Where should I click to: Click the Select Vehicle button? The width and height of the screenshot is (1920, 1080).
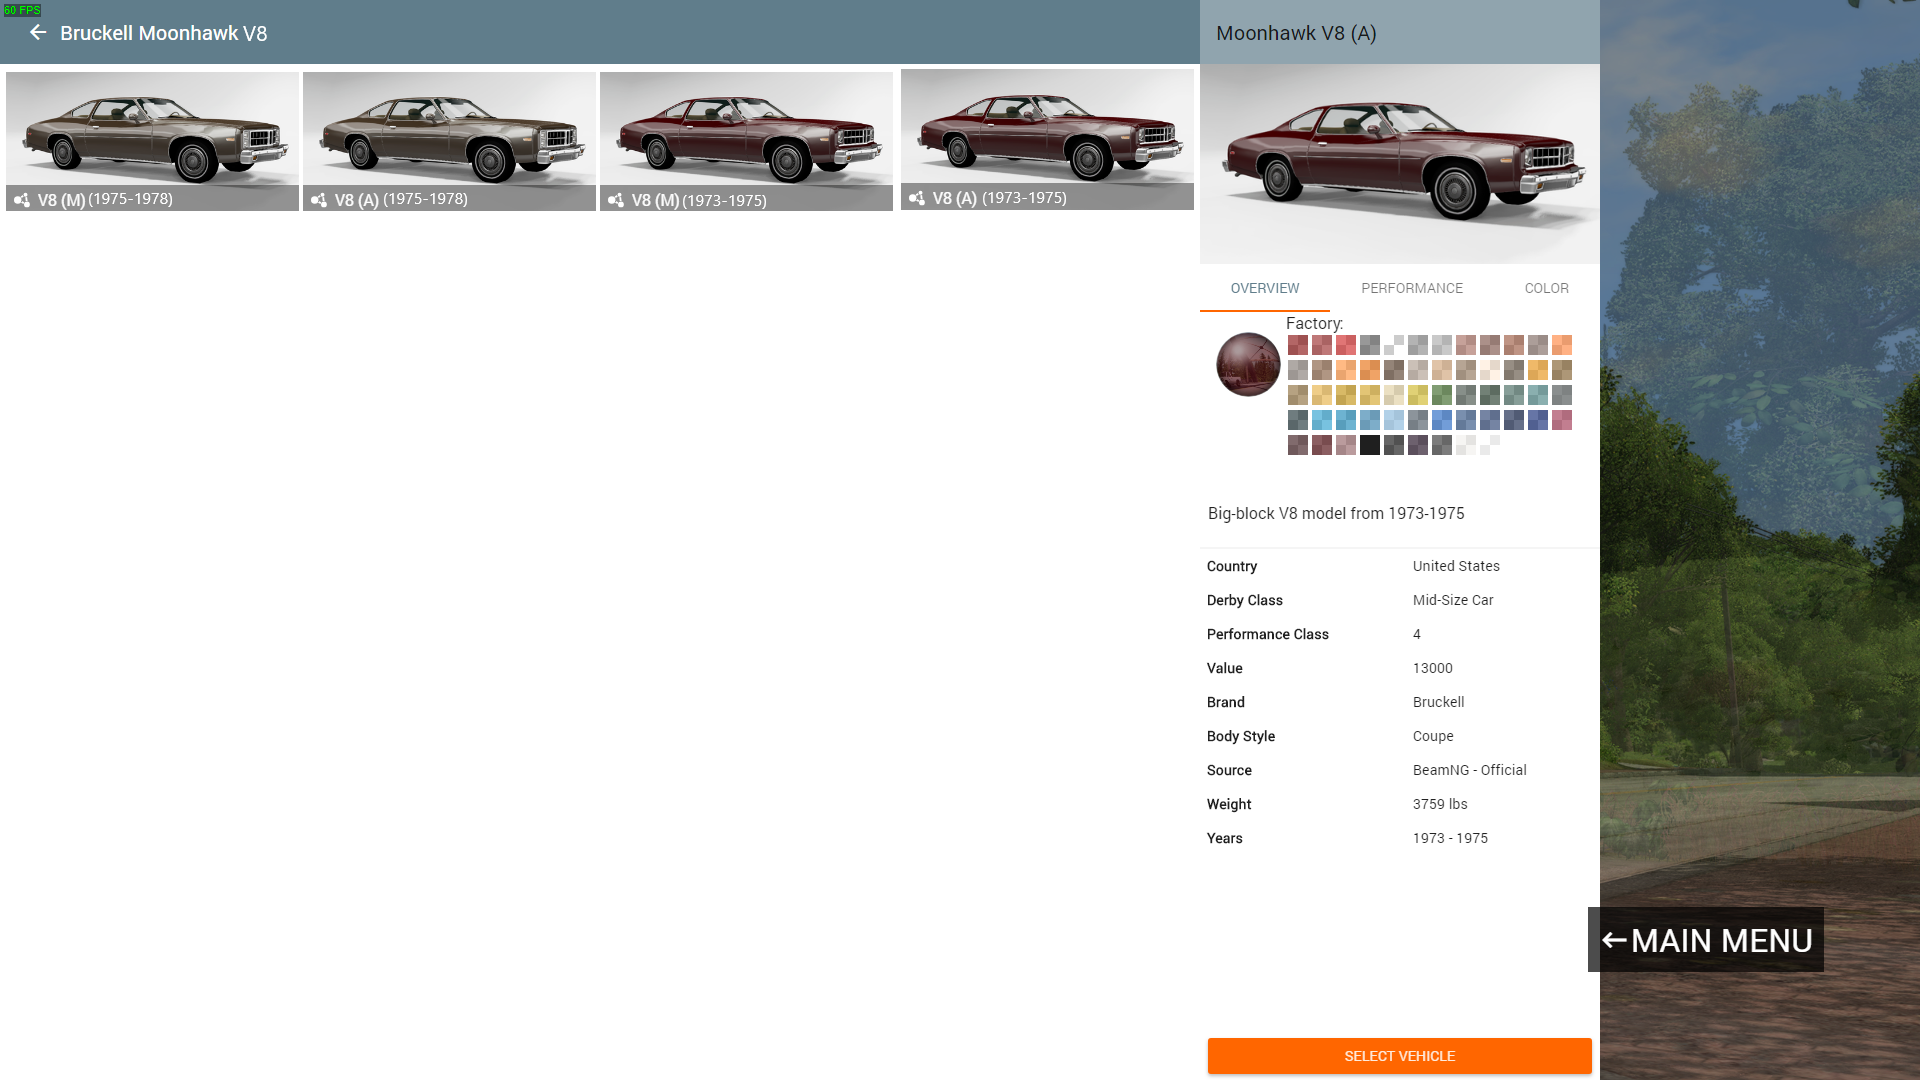1400,1056
